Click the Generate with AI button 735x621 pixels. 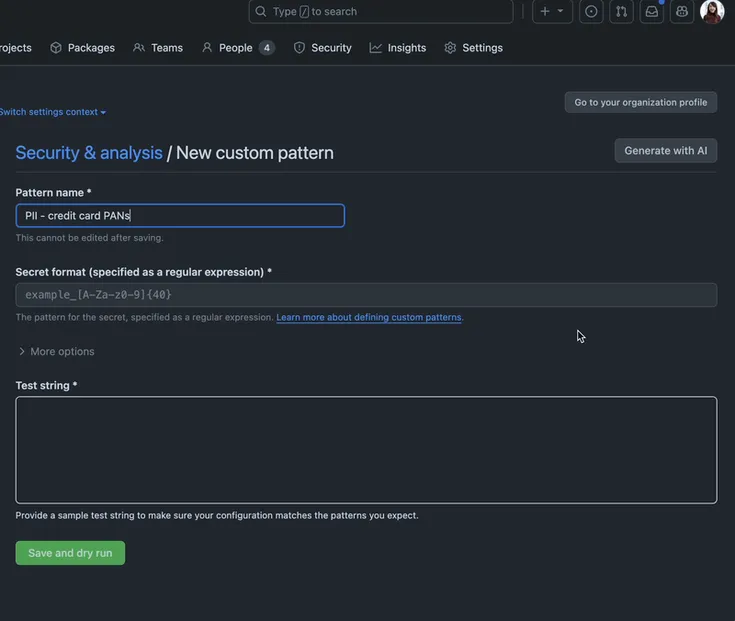(665, 151)
